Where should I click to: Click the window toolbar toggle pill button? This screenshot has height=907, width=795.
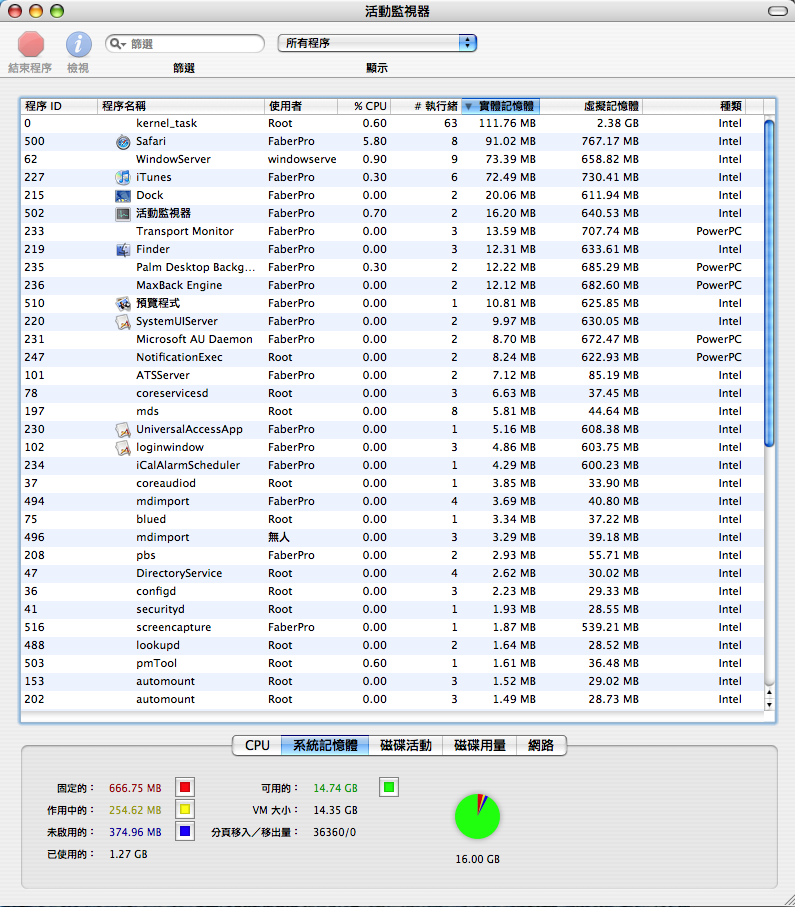pyautogui.click(x=777, y=11)
